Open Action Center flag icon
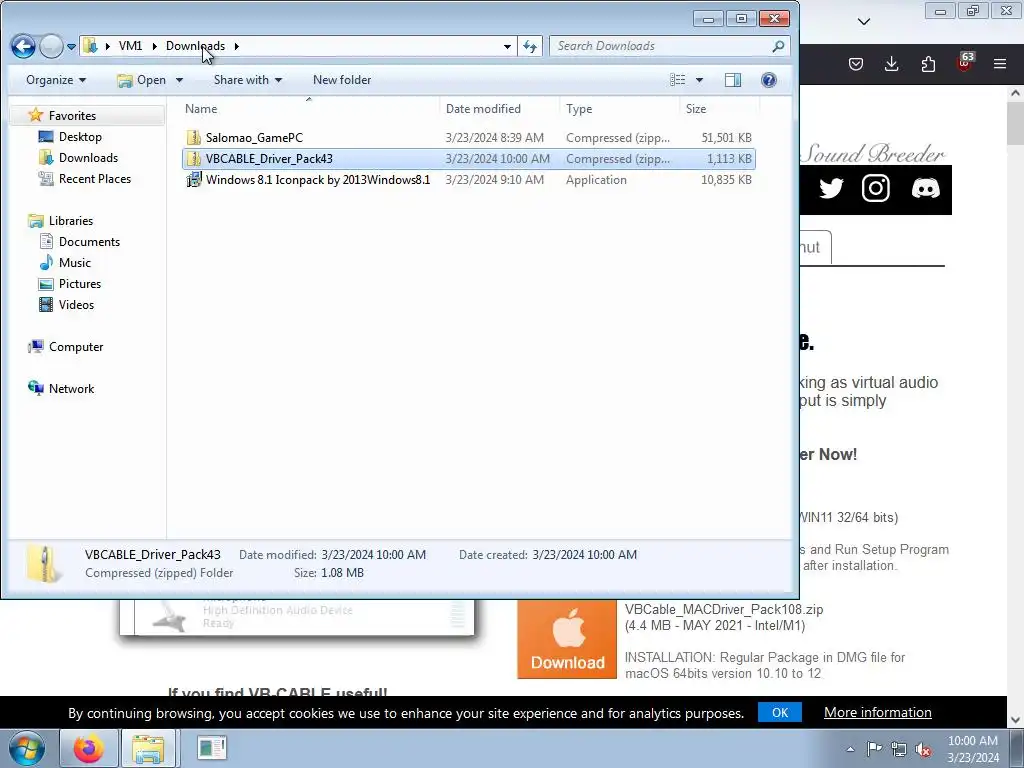Viewport: 1024px width, 768px height. (x=874, y=749)
